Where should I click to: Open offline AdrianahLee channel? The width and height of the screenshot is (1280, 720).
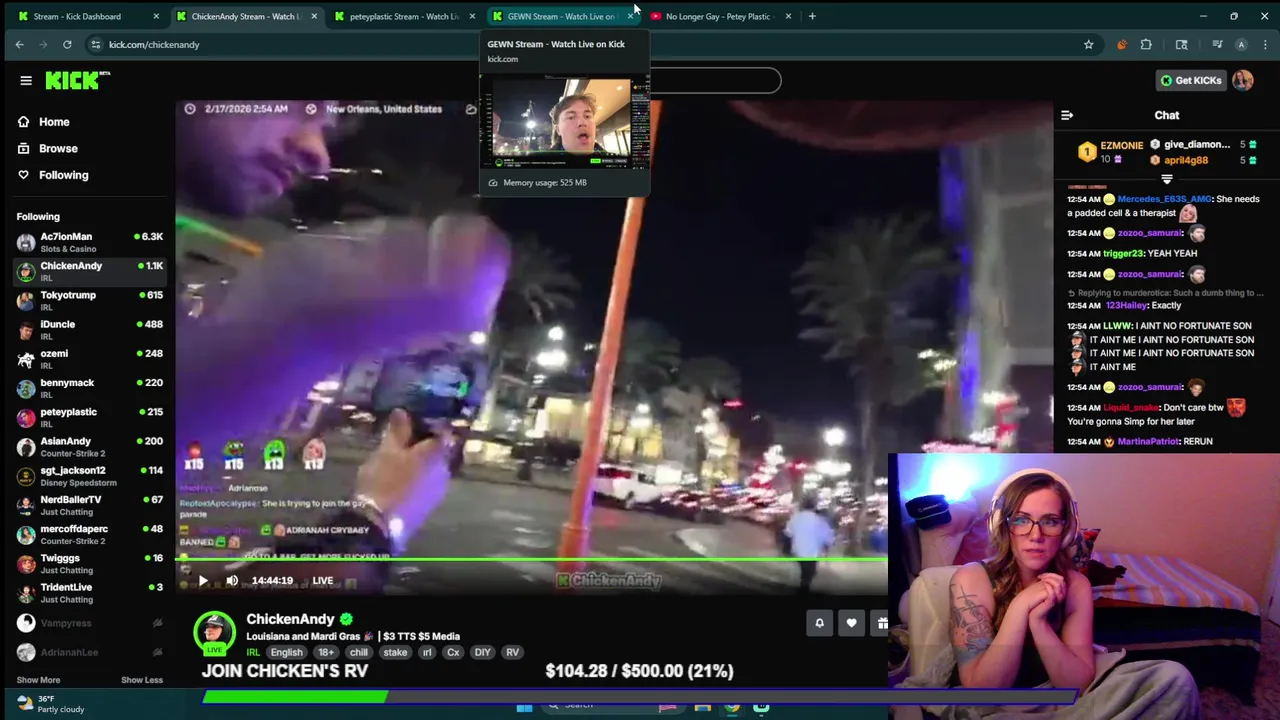coord(89,652)
